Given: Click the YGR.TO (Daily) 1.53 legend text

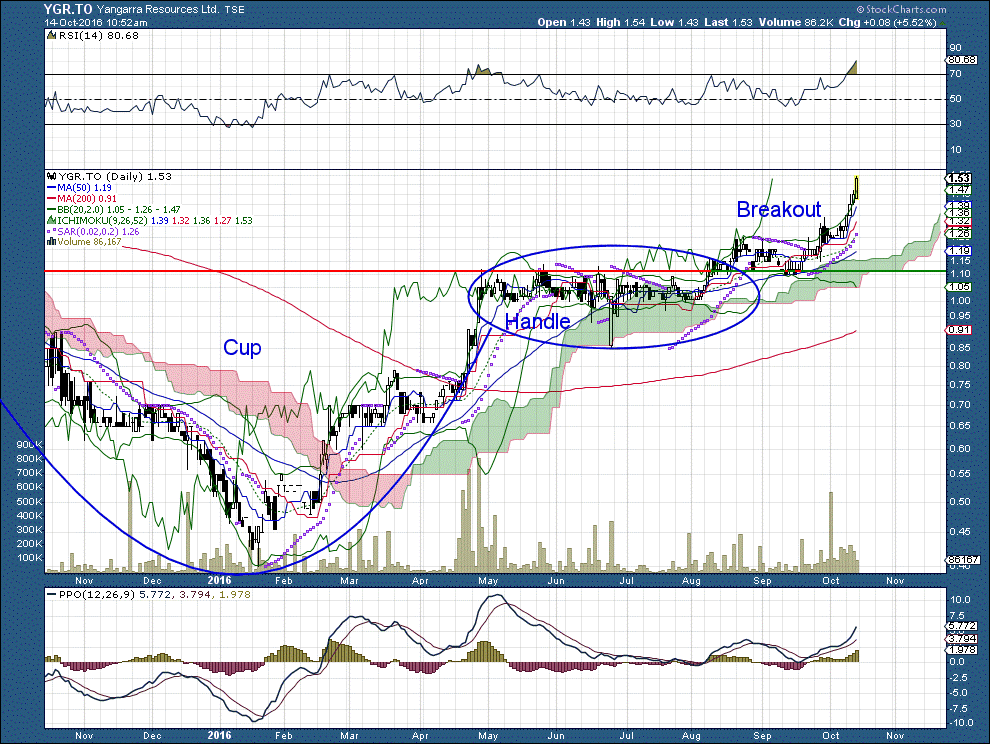Looking at the screenshot, I should [115, 177].
